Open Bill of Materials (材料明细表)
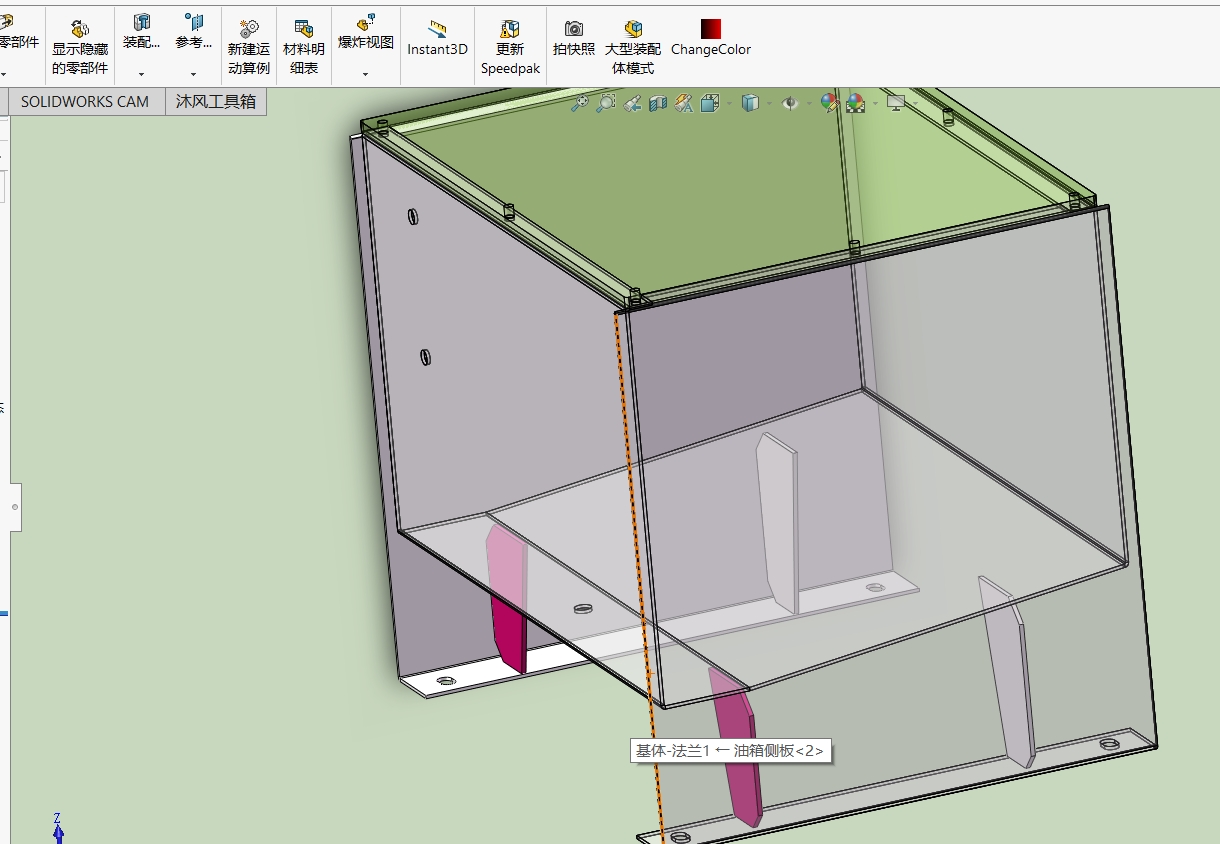Viewport: 1220px width, 844px height. click(304, 47)
